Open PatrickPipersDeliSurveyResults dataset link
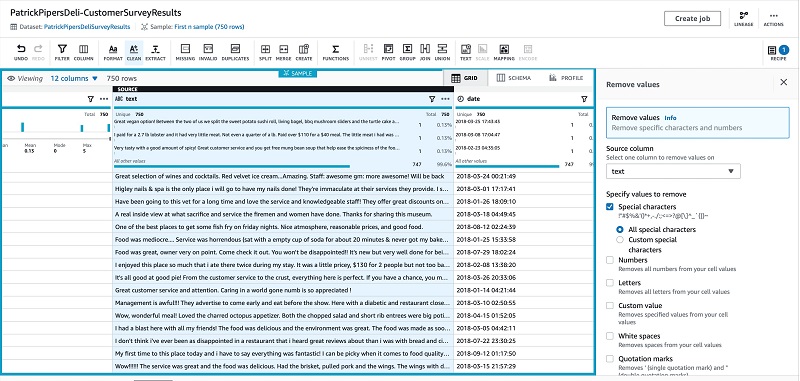The image size is (800, 381). click(87, 27)
